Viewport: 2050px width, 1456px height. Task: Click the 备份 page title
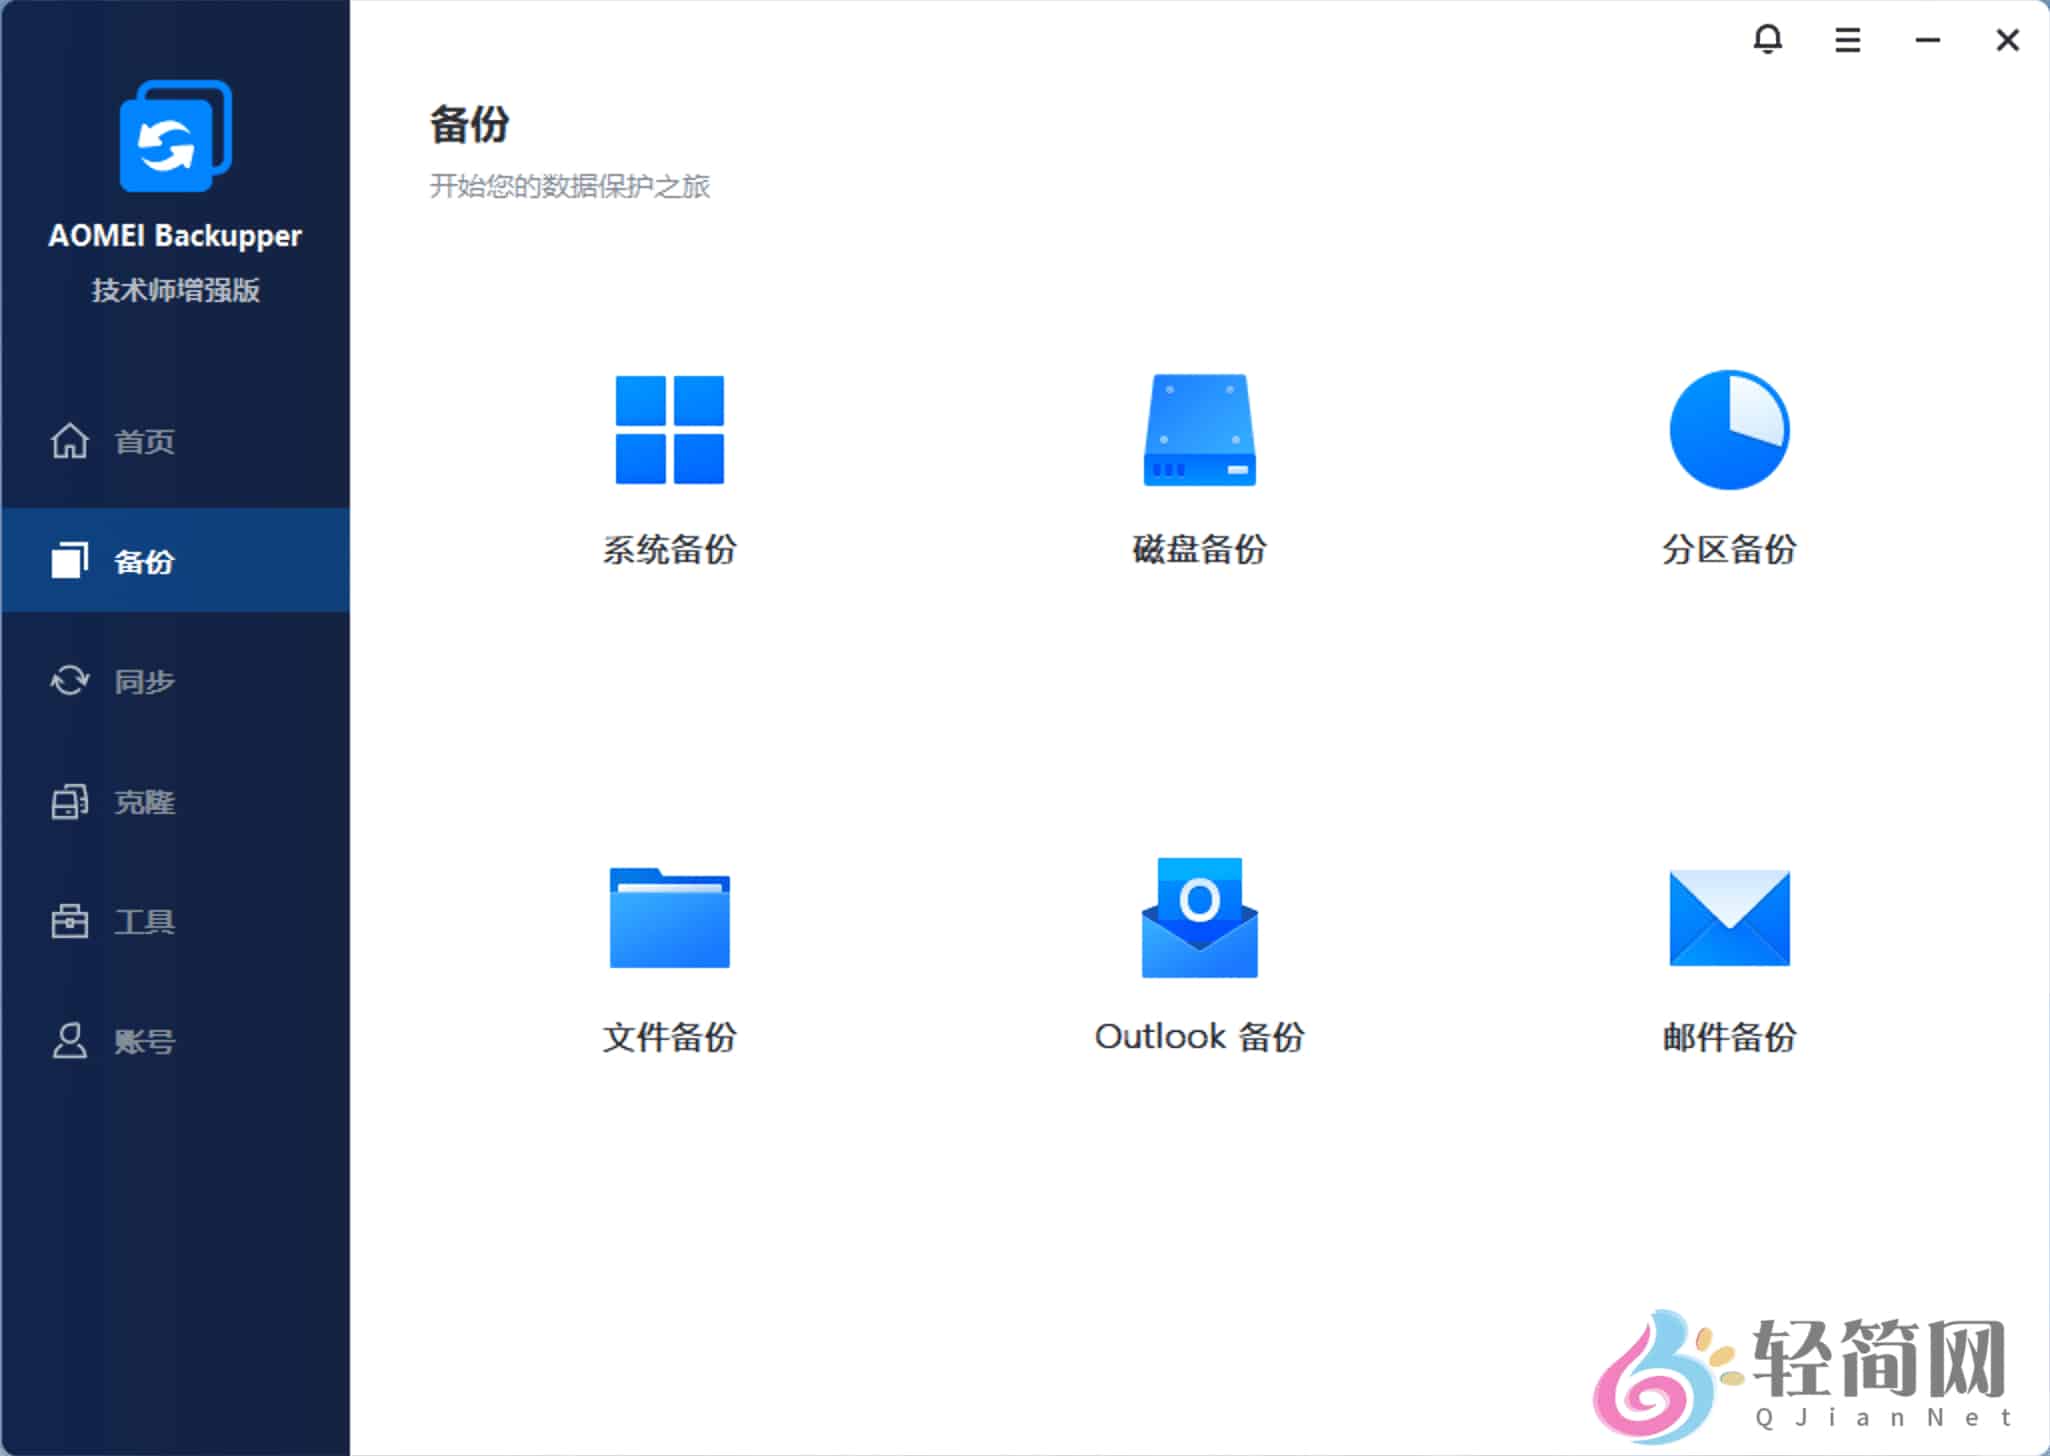click(x=470, y=124)
